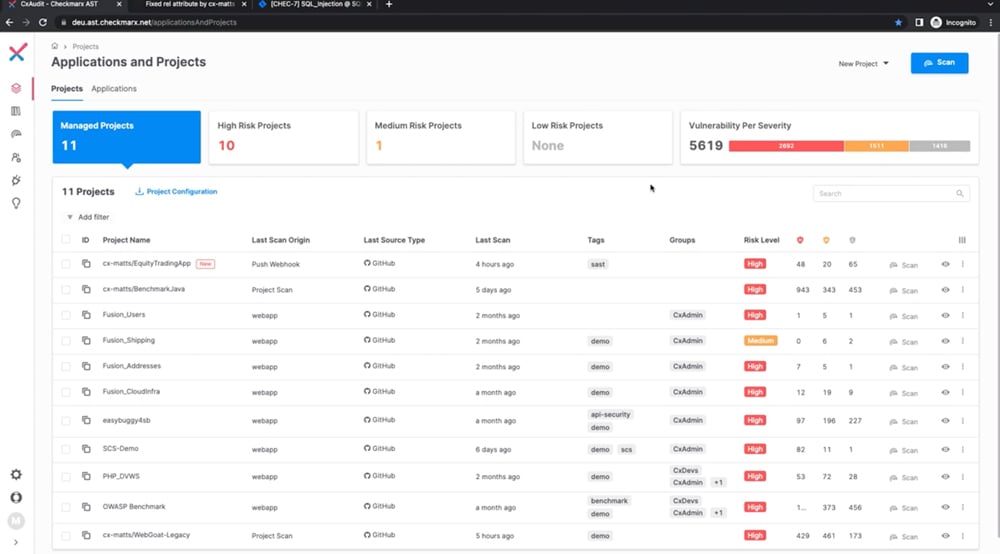Click the blue Scan button
1000x554 pixels.
tap(939, 63)
